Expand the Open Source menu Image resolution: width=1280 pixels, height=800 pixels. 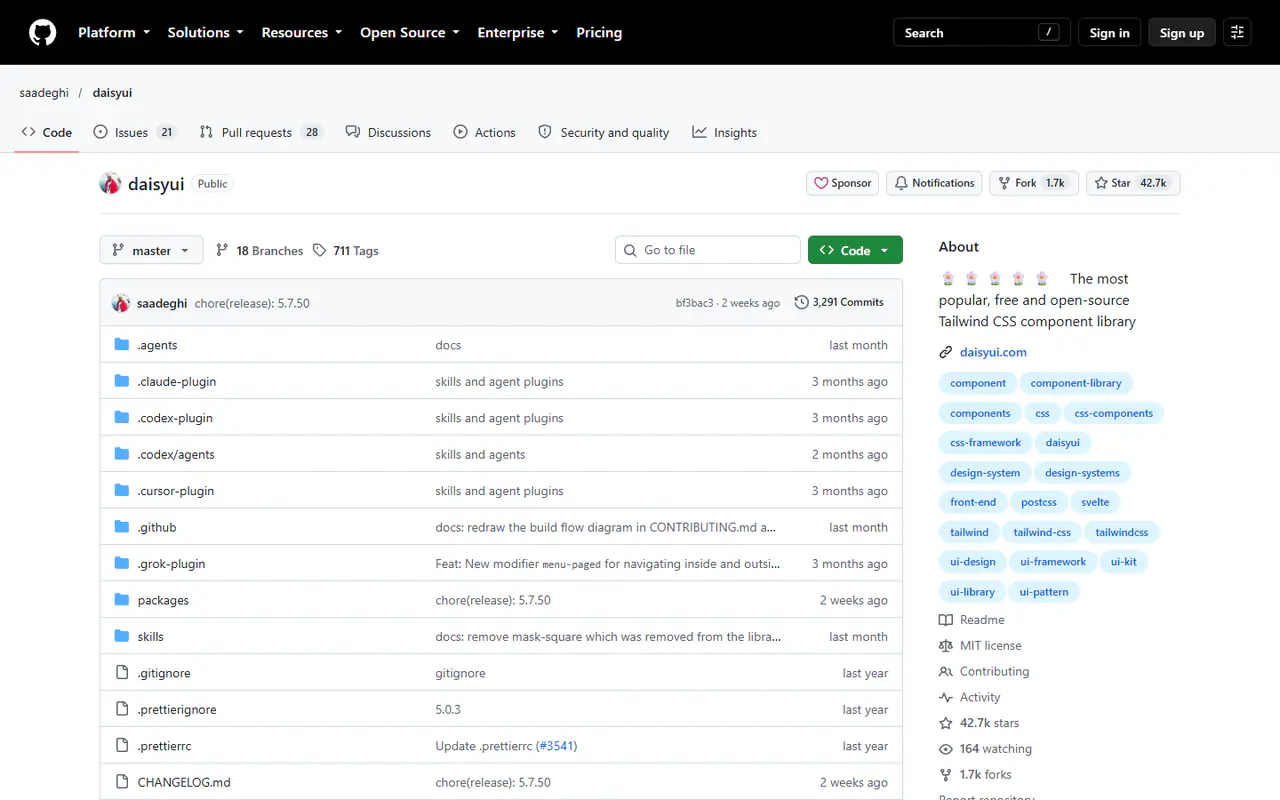point(410,33)
